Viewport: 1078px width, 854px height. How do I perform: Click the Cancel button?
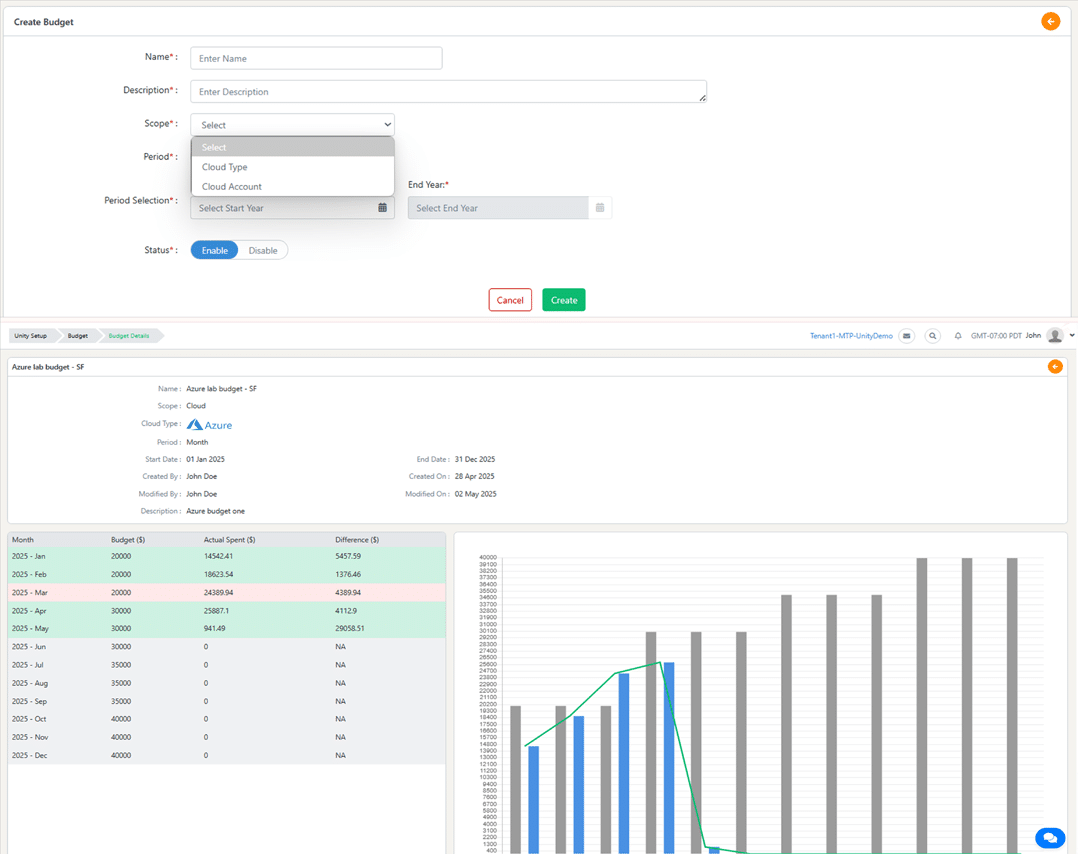coord(510,300)
